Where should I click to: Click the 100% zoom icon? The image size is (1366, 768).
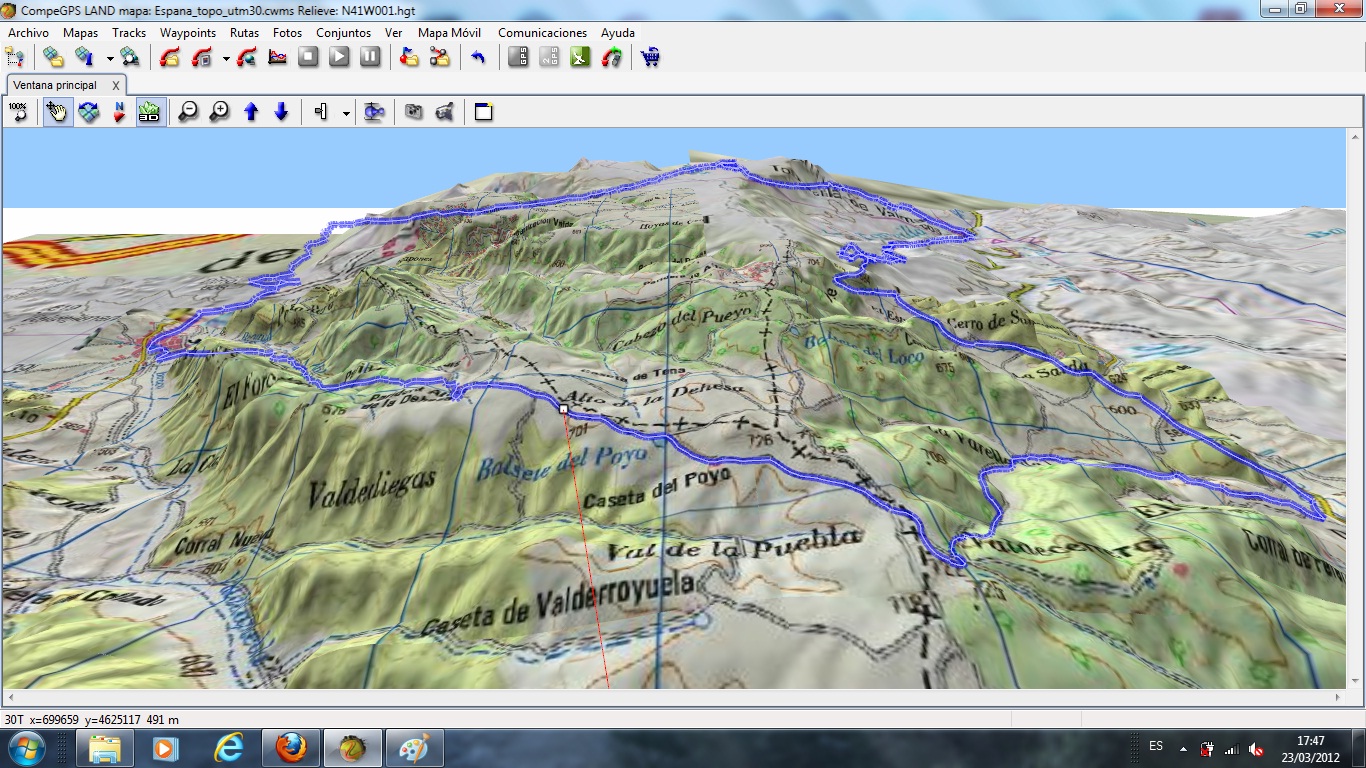[x=18, y=112]
